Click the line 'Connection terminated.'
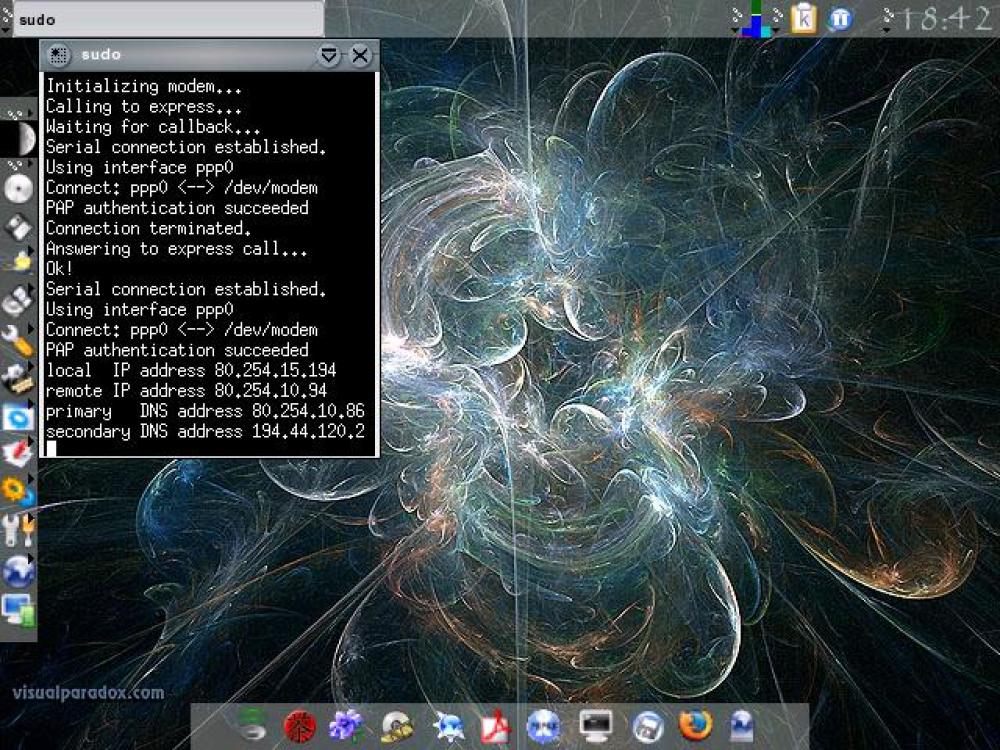This screenshot has height=750, width=1000. point(148,228)
